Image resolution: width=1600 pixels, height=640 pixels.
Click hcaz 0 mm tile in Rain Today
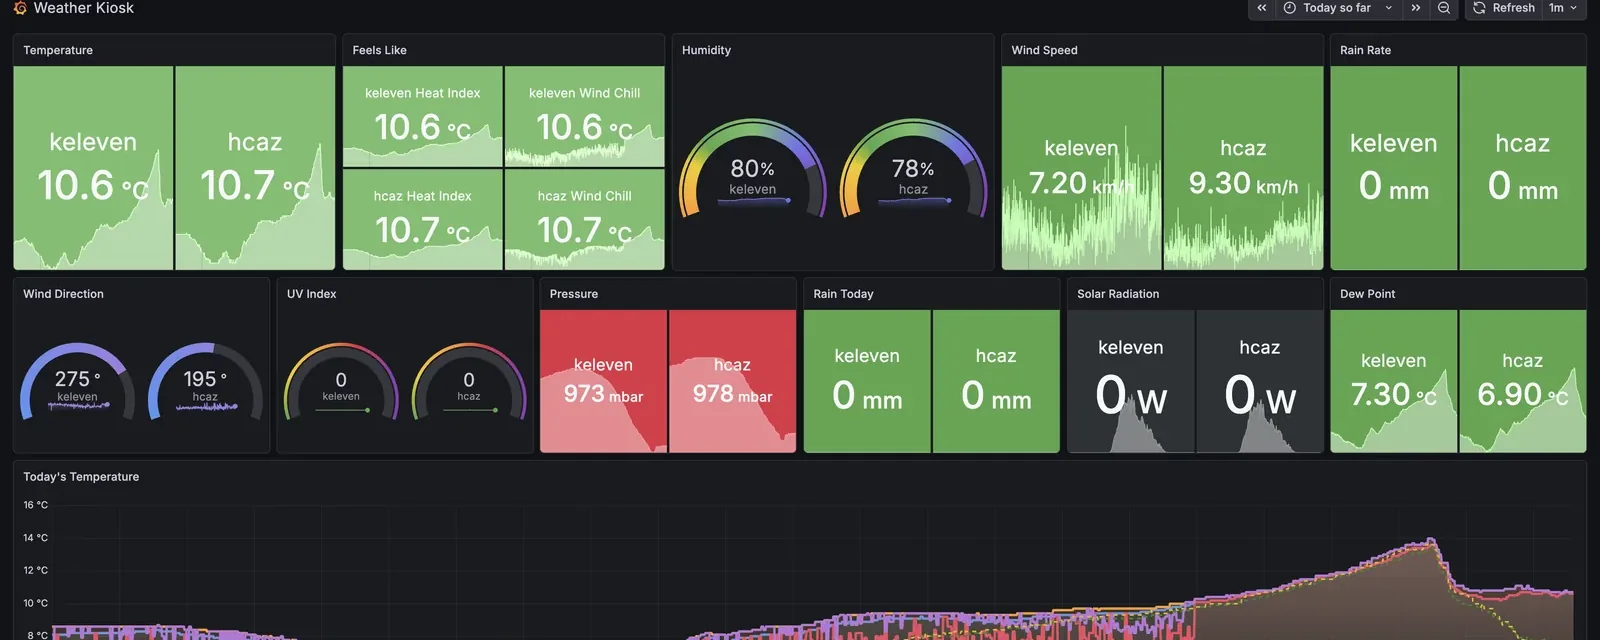tap(996, 381)
